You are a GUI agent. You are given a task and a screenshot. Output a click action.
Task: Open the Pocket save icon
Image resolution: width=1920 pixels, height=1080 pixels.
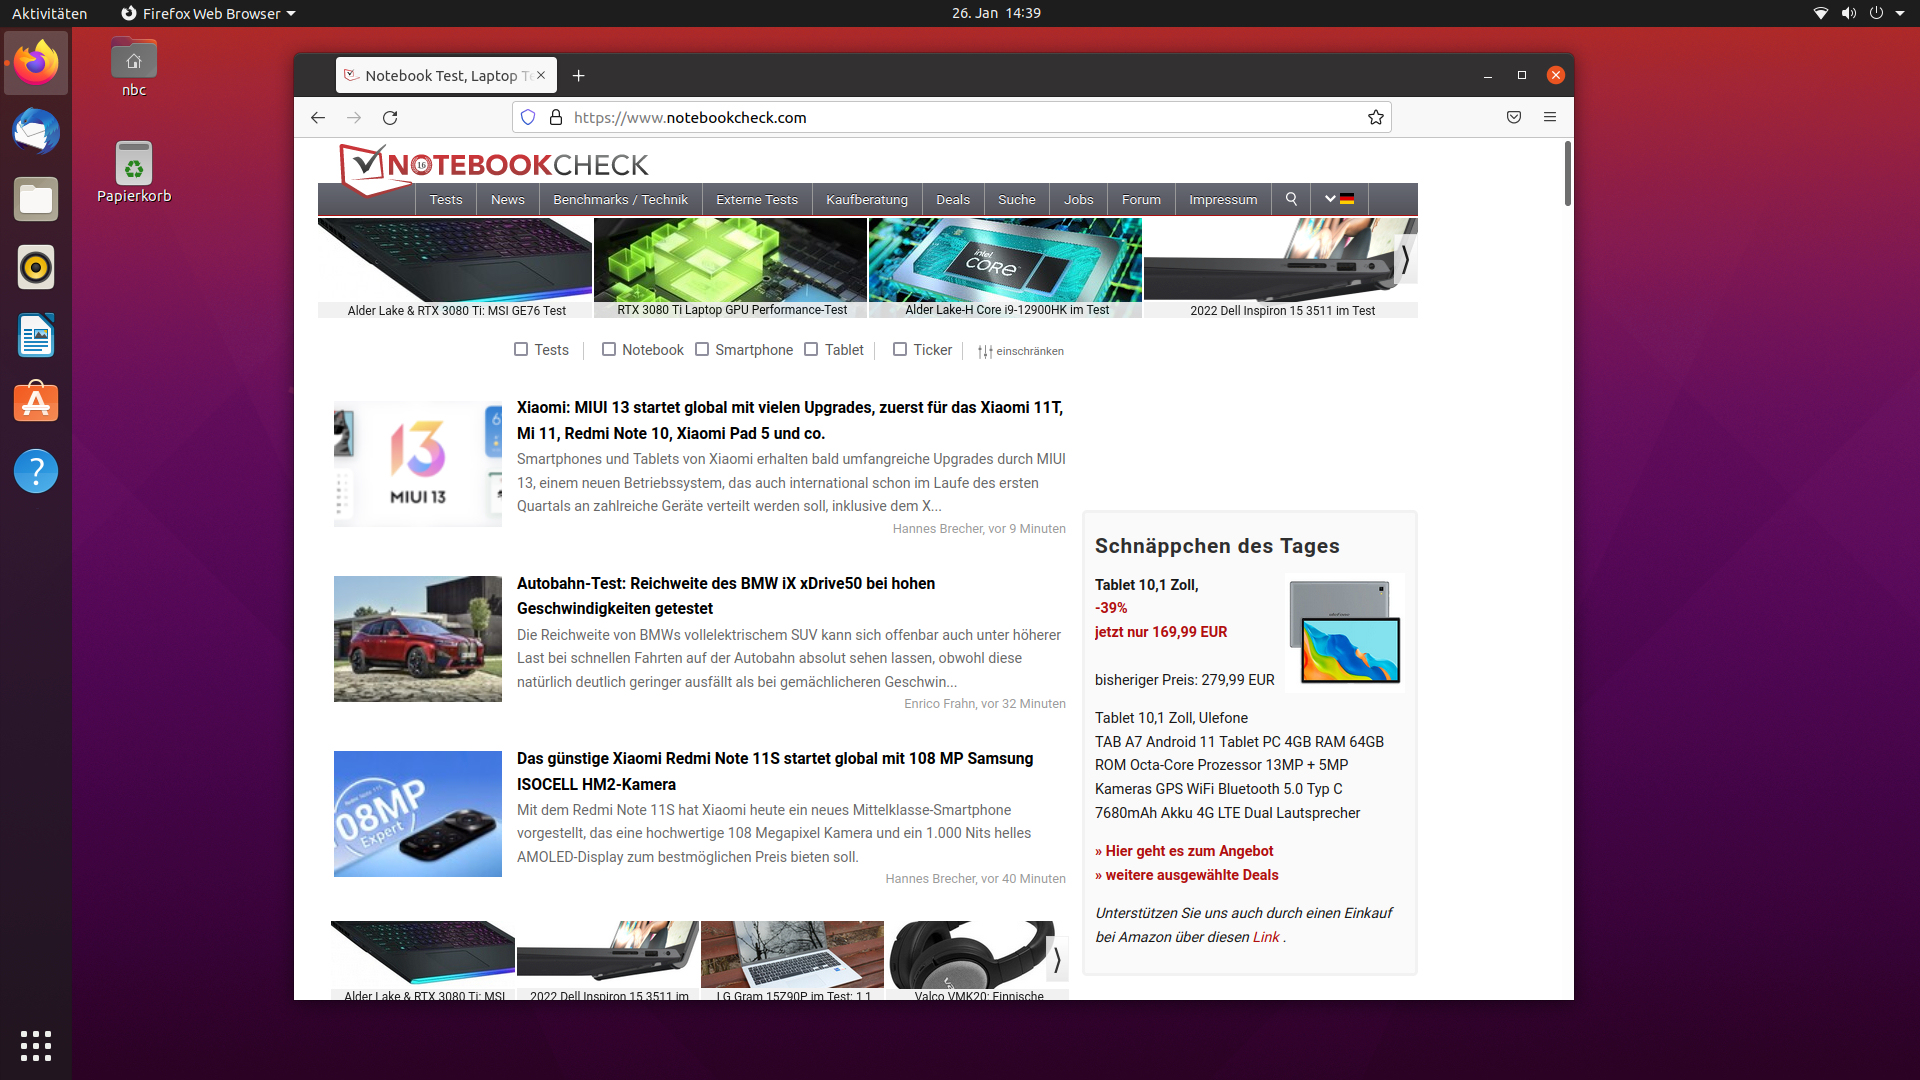pyautogui.click(x=1514, y=118)
